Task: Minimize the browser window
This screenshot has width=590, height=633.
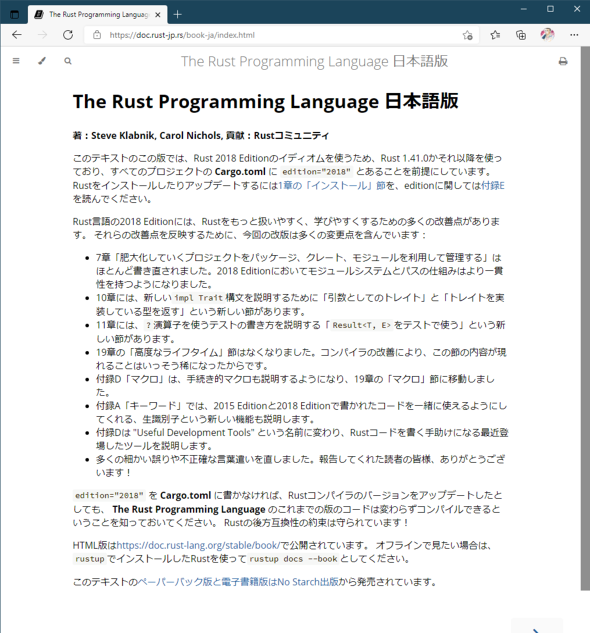Action: [x=524, y=9]
